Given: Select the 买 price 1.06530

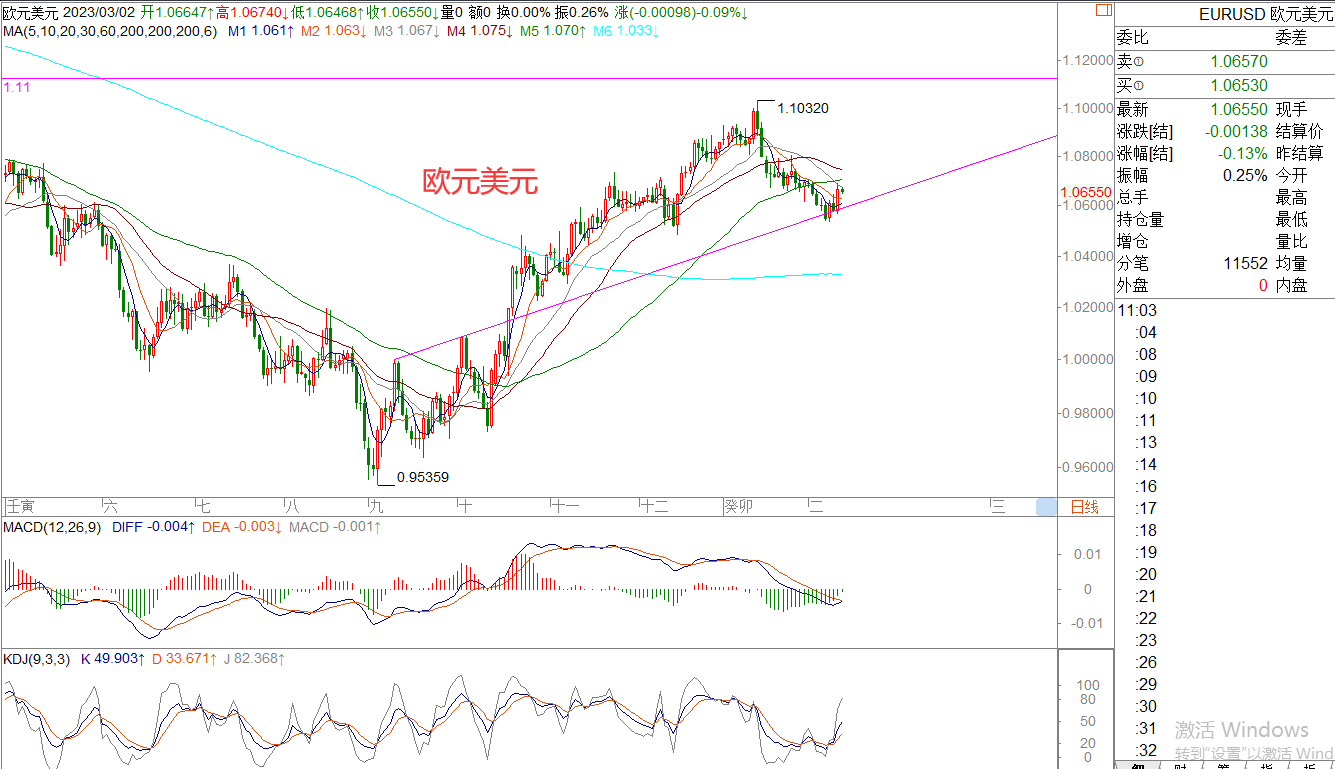Looking at the screenshot, I should (1238, 87).
